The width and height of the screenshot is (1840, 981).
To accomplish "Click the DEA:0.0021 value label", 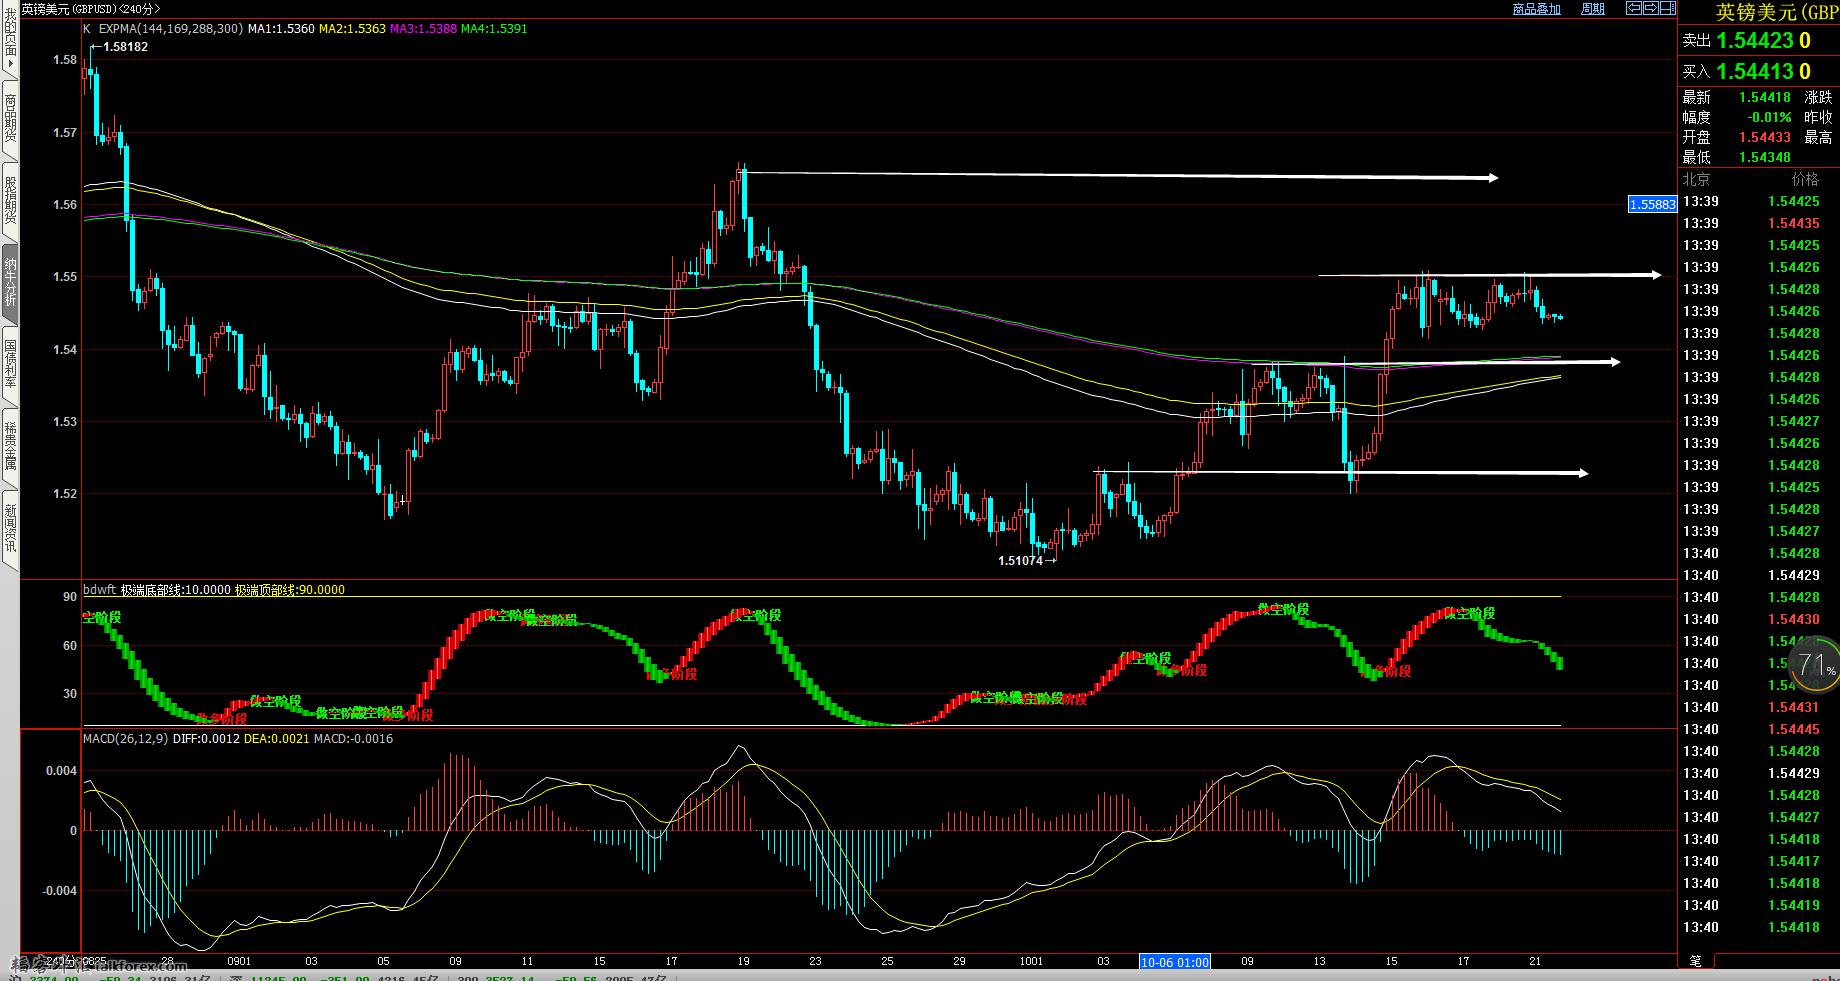I will pyautogui.click(x=277, y=739).
